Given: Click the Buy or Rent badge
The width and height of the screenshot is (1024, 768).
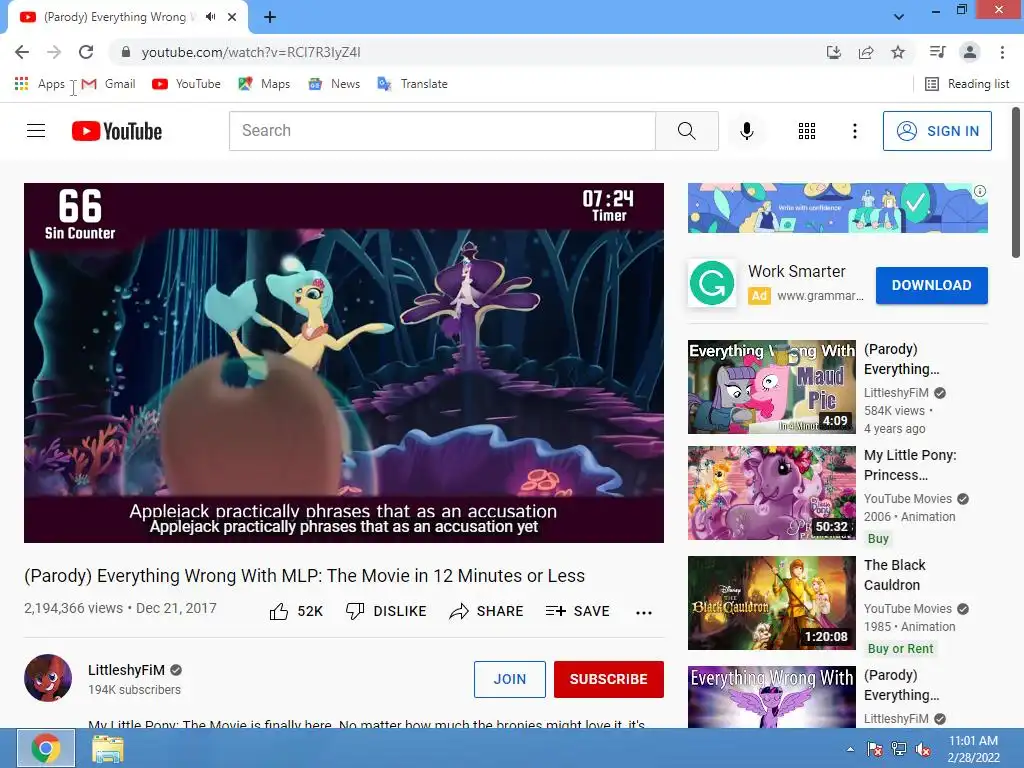Looking at the screenshot, I should click(x=901, y=648).
